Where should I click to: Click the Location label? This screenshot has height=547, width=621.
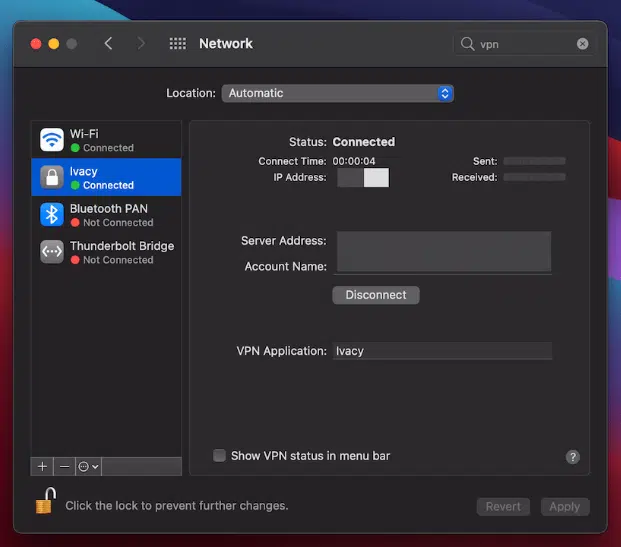coord(191,93)
